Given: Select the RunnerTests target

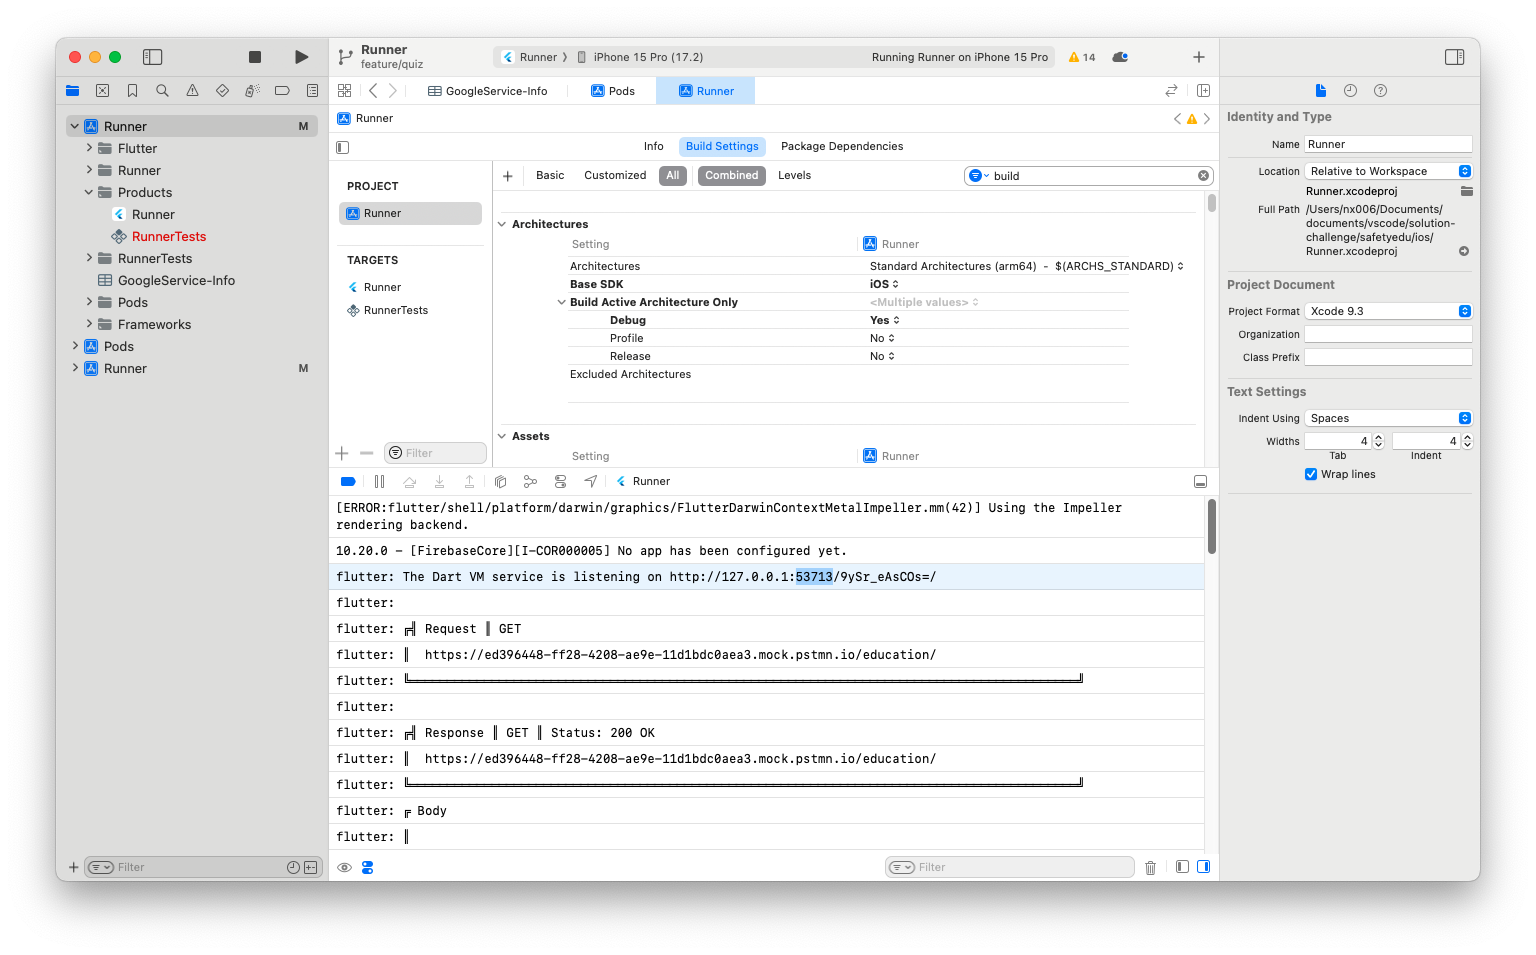Looking at the screenshot, I should click(x=396, y=310).
